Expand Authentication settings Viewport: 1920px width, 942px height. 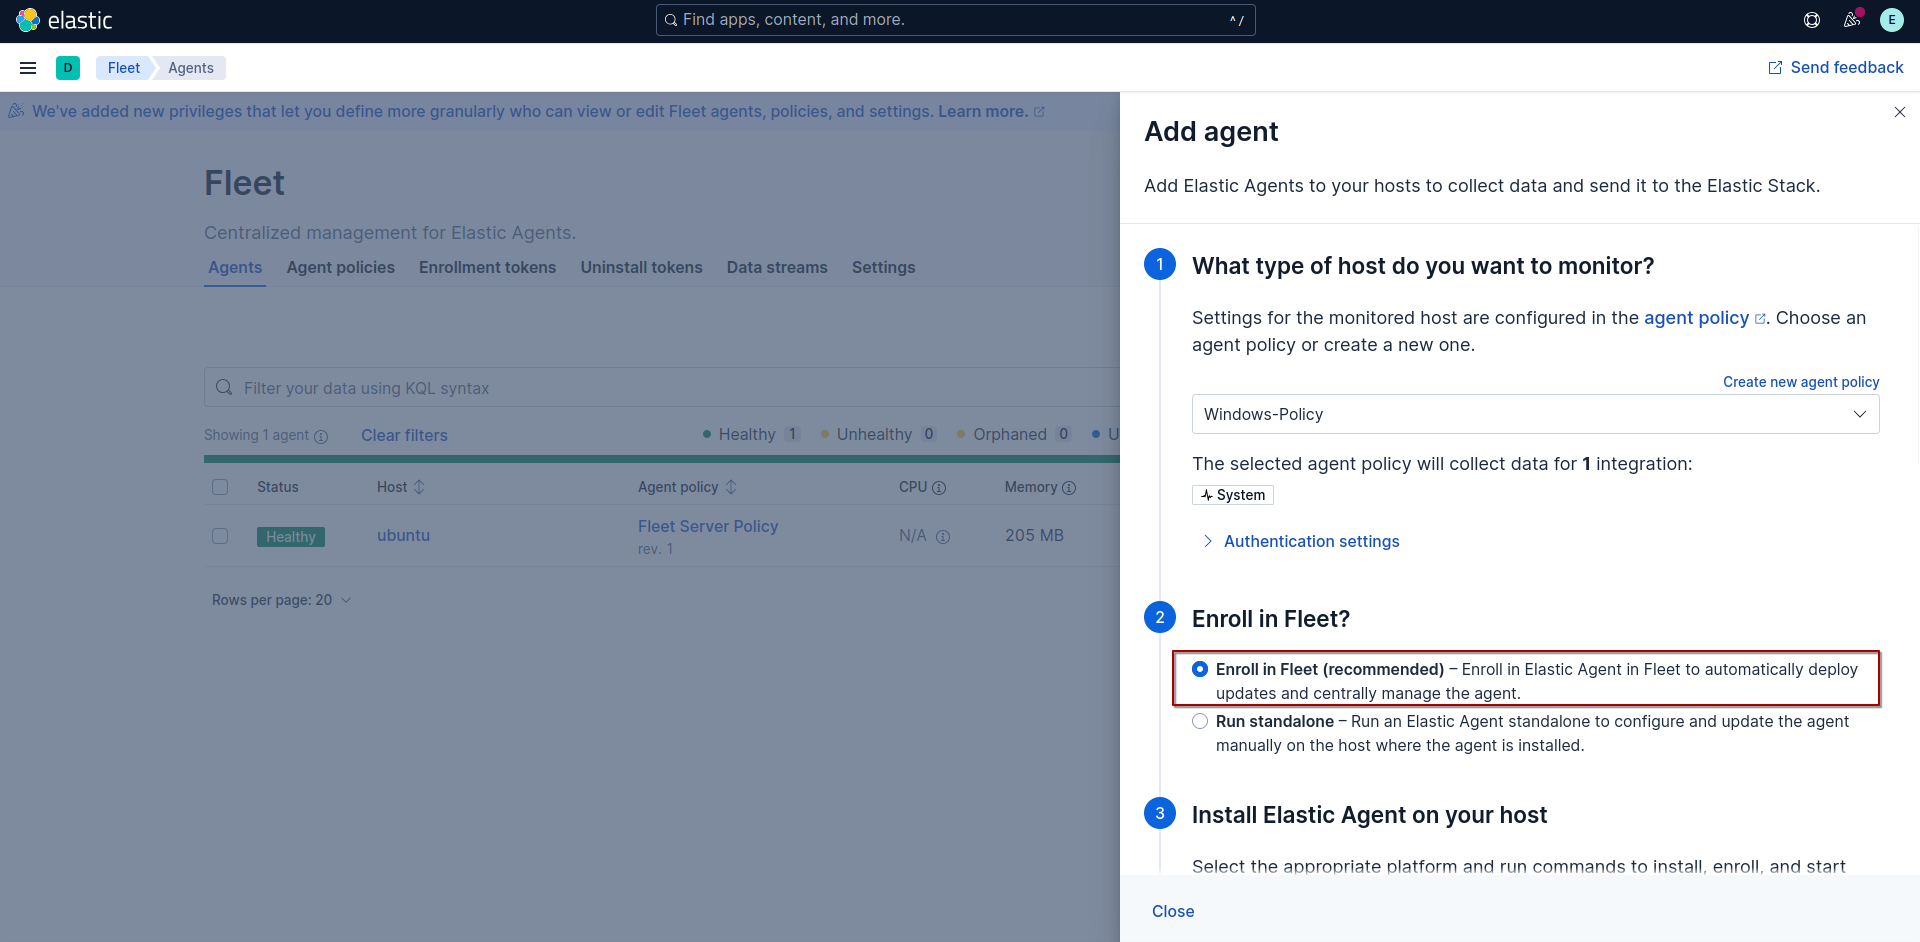coord(1300,541)
